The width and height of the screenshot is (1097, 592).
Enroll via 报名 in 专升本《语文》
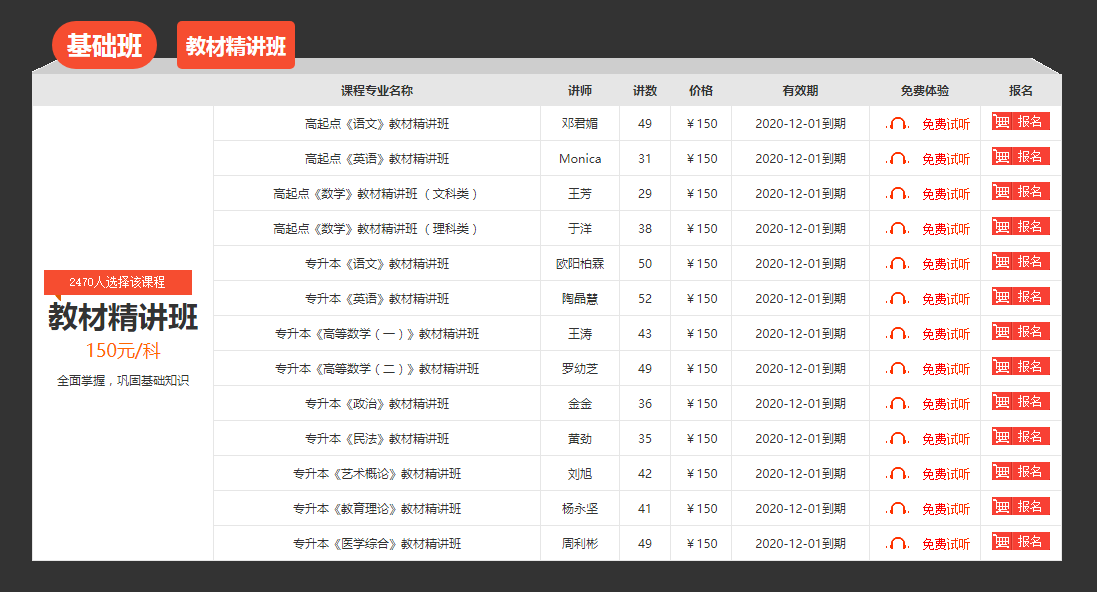(1021, 262)
